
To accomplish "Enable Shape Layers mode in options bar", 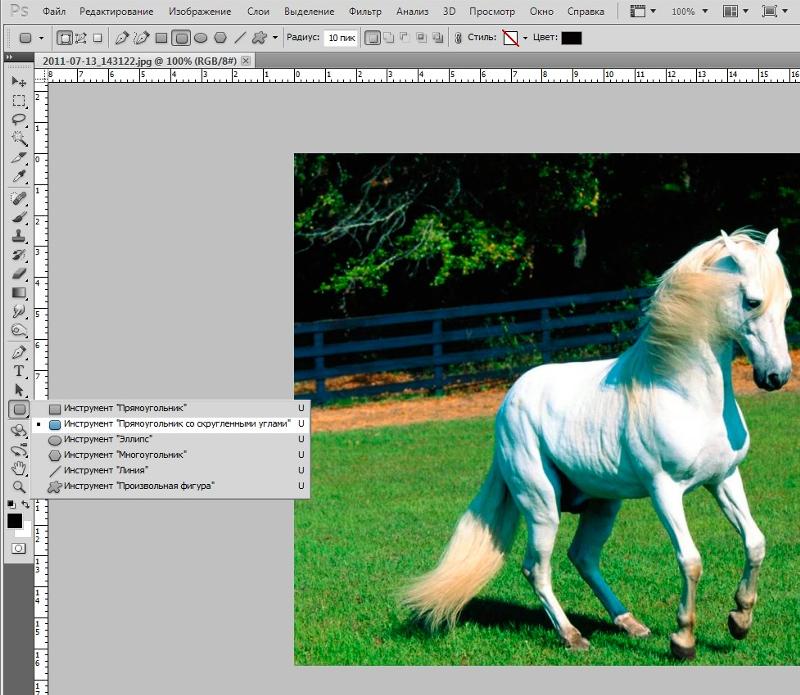I will 65,38.
